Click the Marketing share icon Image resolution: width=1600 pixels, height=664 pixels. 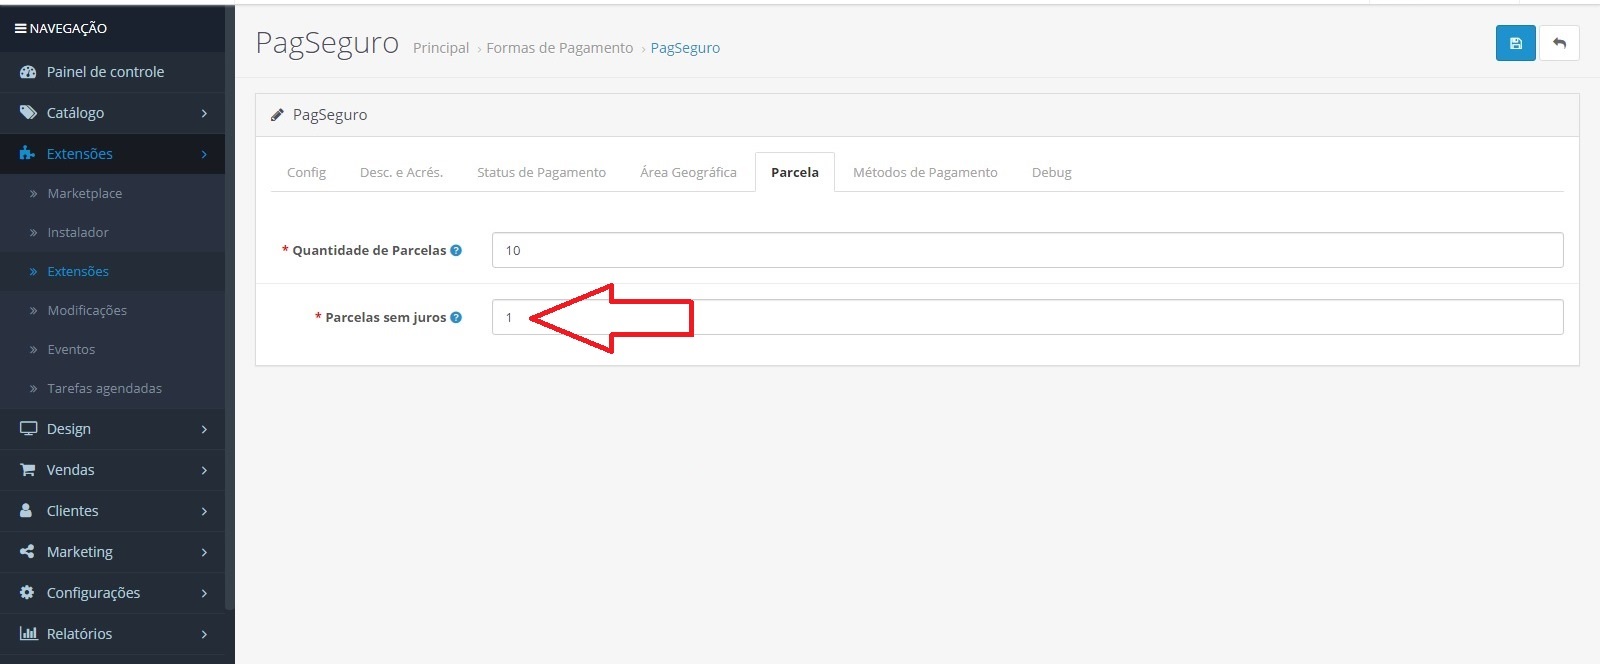click(27, 552)
